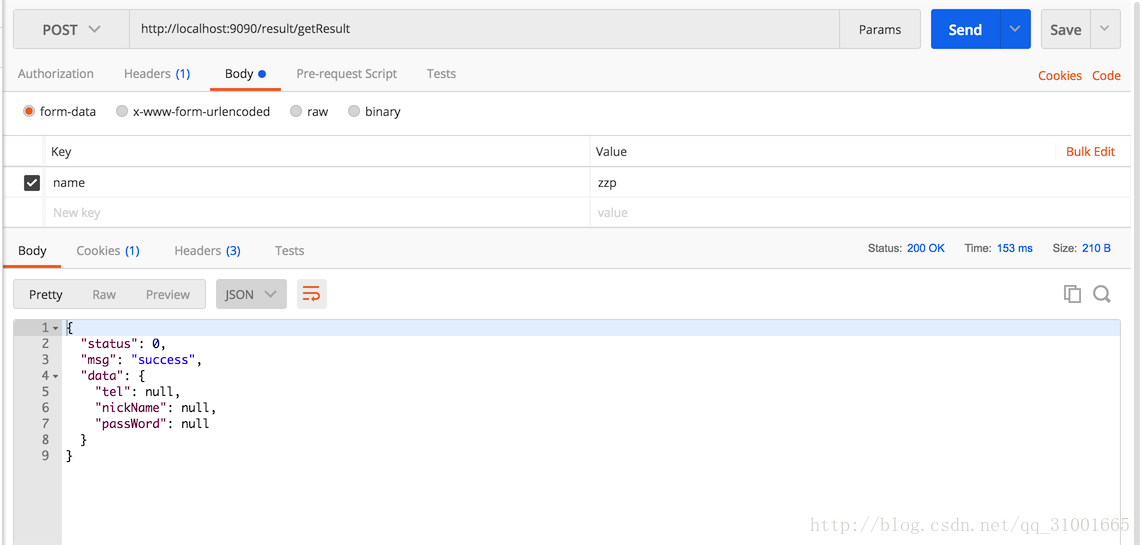
Task: Select the raw body radio option
Action: [295, 111]
